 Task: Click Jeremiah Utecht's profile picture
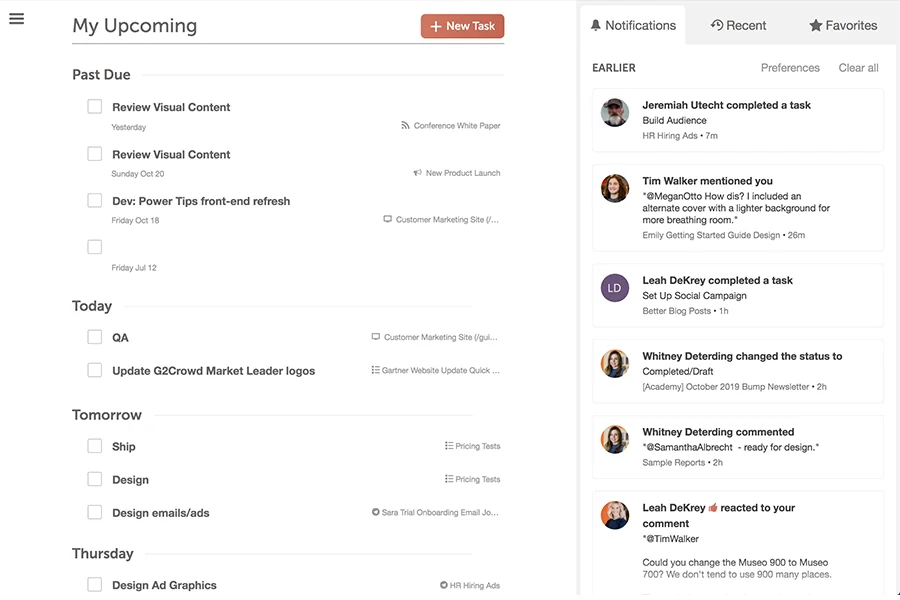pos(614,113)
